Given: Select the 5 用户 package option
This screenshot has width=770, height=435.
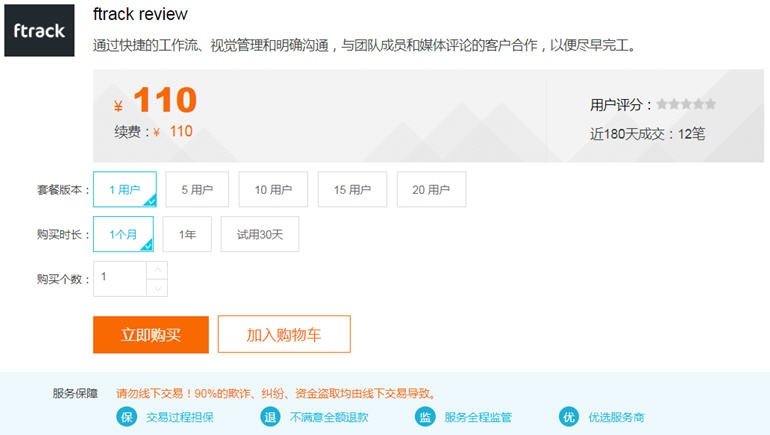Looking at the screenshot, I should 197,190.
